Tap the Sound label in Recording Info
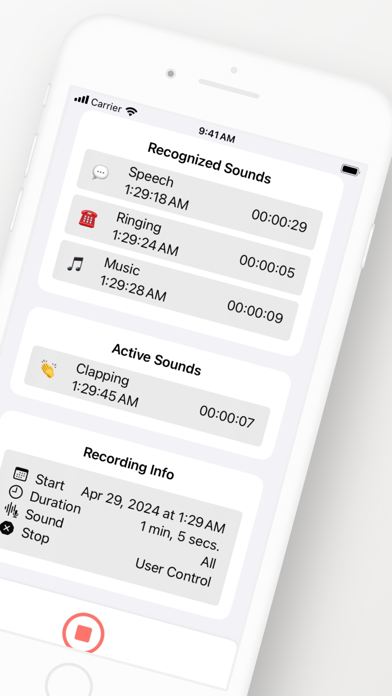Screen dimensions: 392x696 click(44, 518)
